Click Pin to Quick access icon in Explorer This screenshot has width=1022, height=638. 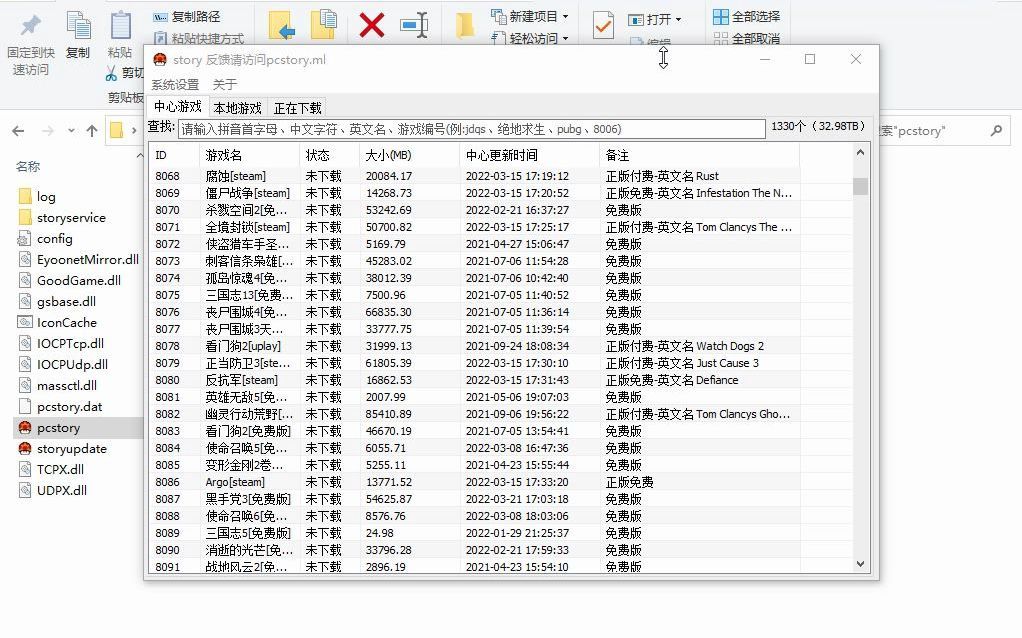pyautogui.click(x=30, y=26)
